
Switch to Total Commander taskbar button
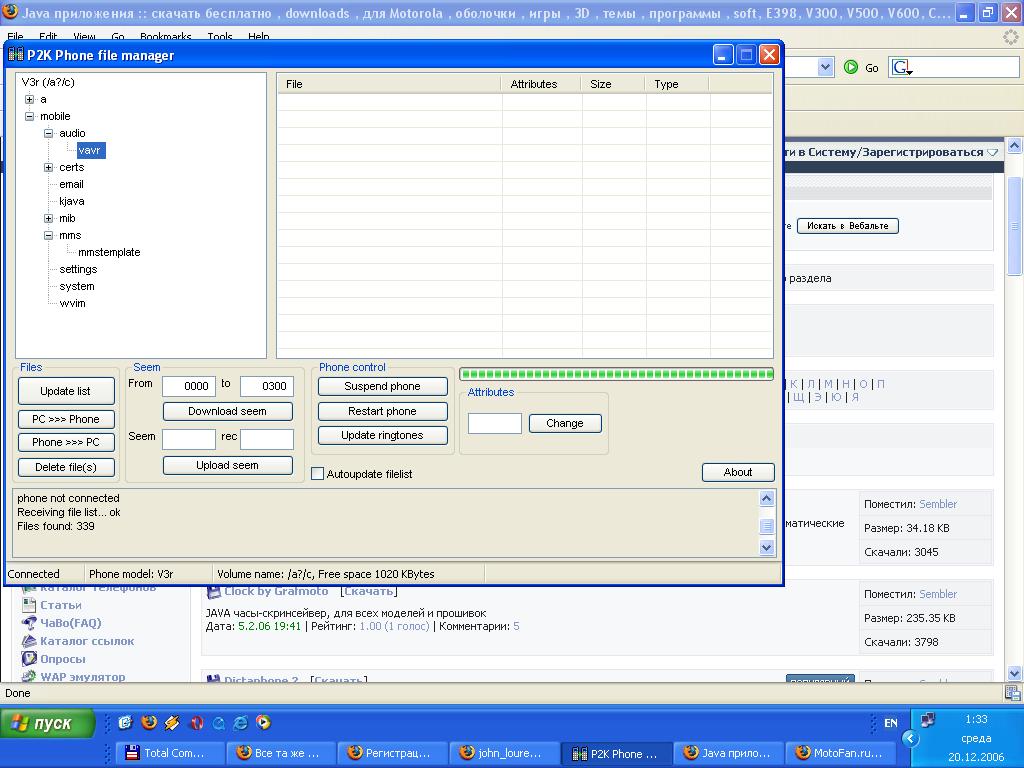coord(170,753)
